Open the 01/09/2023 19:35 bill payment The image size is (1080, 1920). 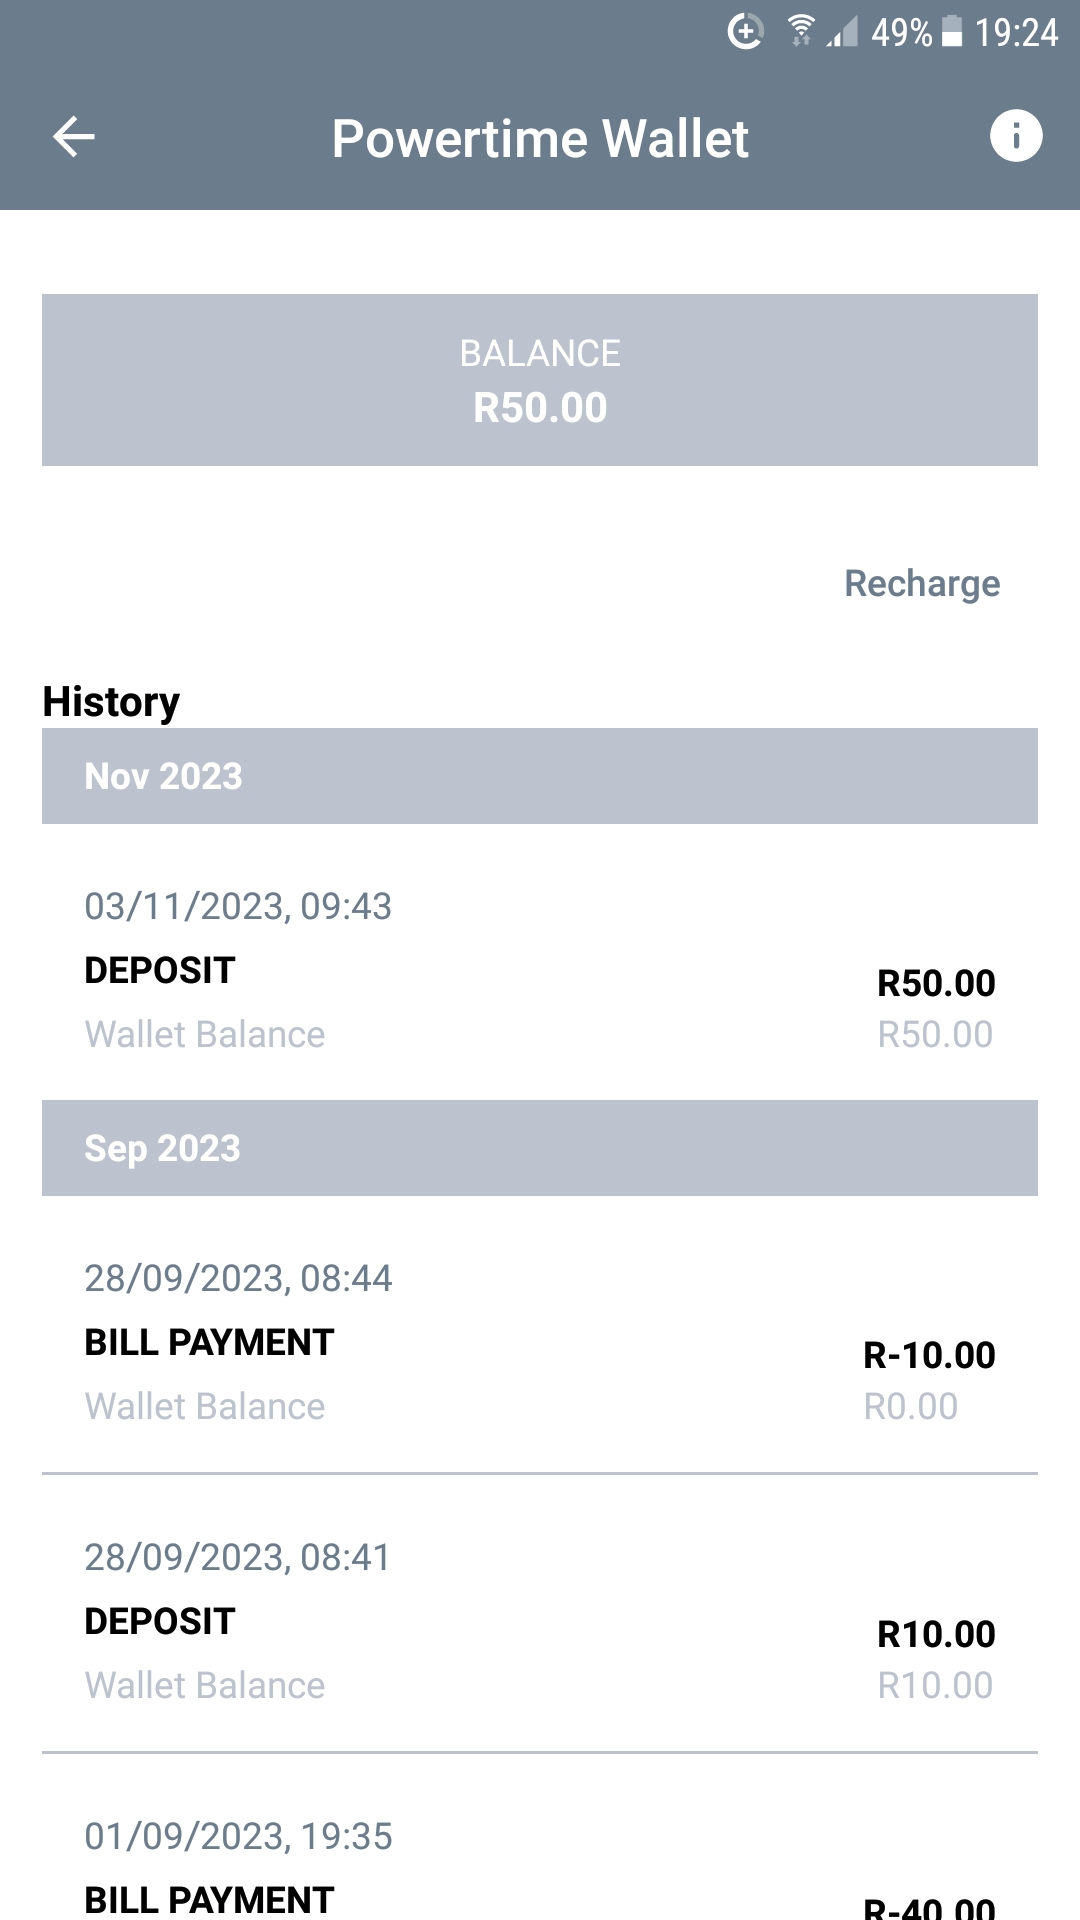click(x=540, y=1870)
